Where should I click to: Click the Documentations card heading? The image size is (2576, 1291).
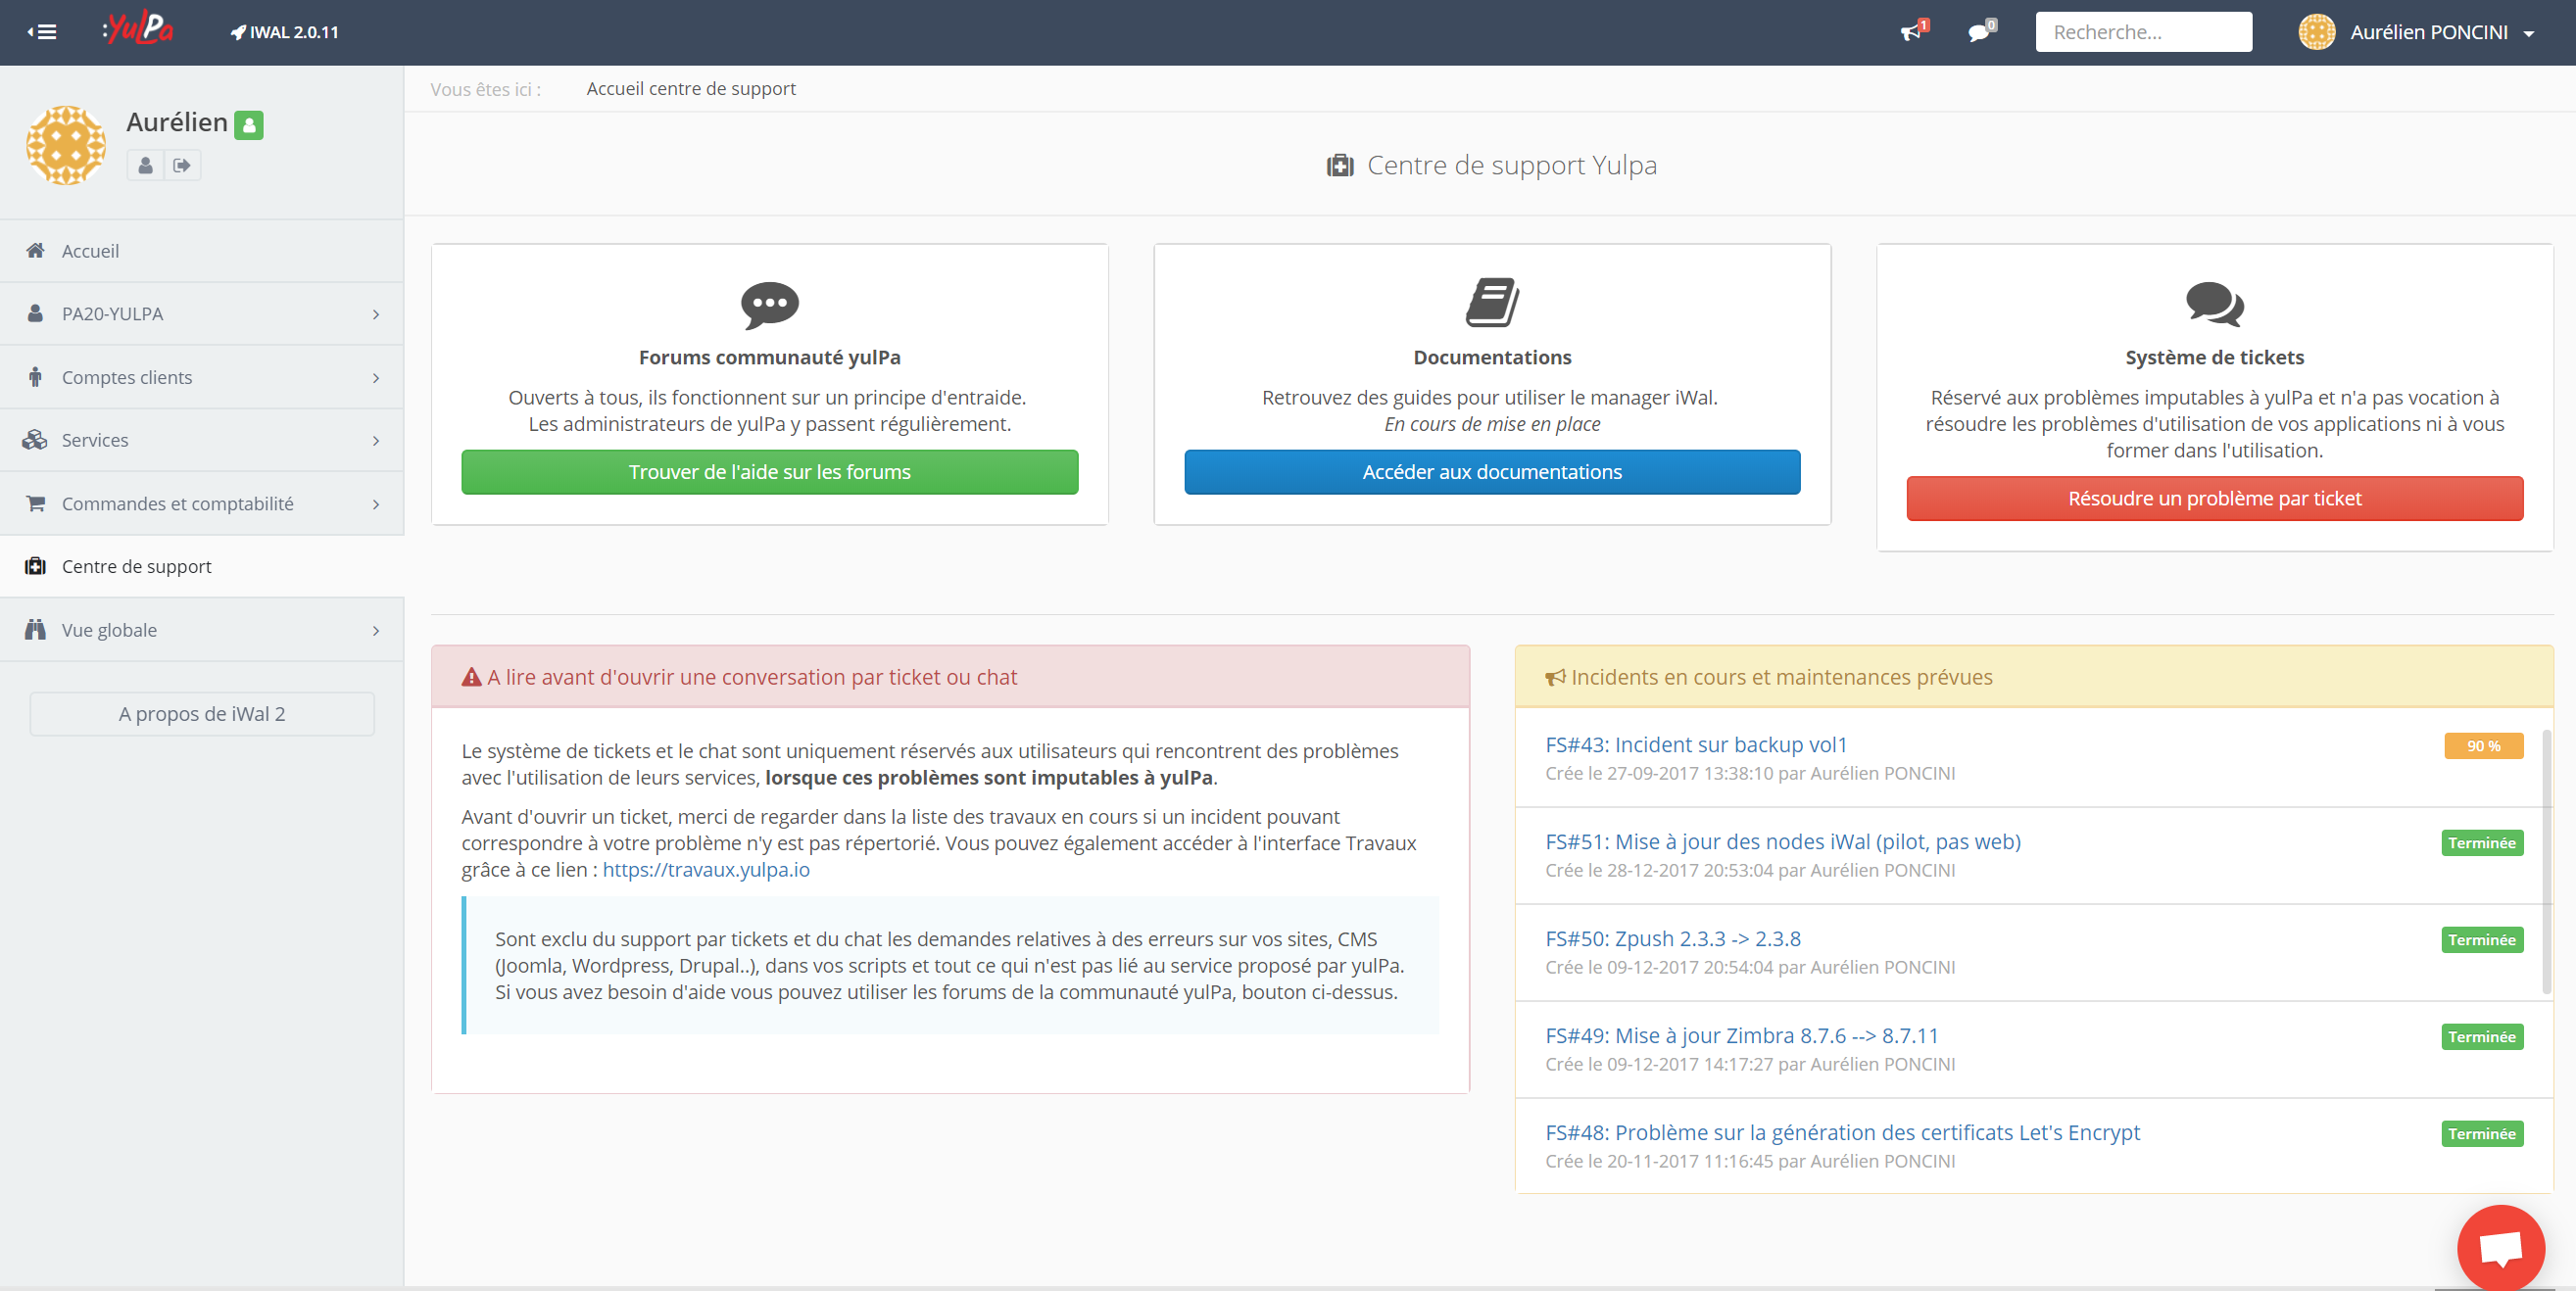[1492, 357]
